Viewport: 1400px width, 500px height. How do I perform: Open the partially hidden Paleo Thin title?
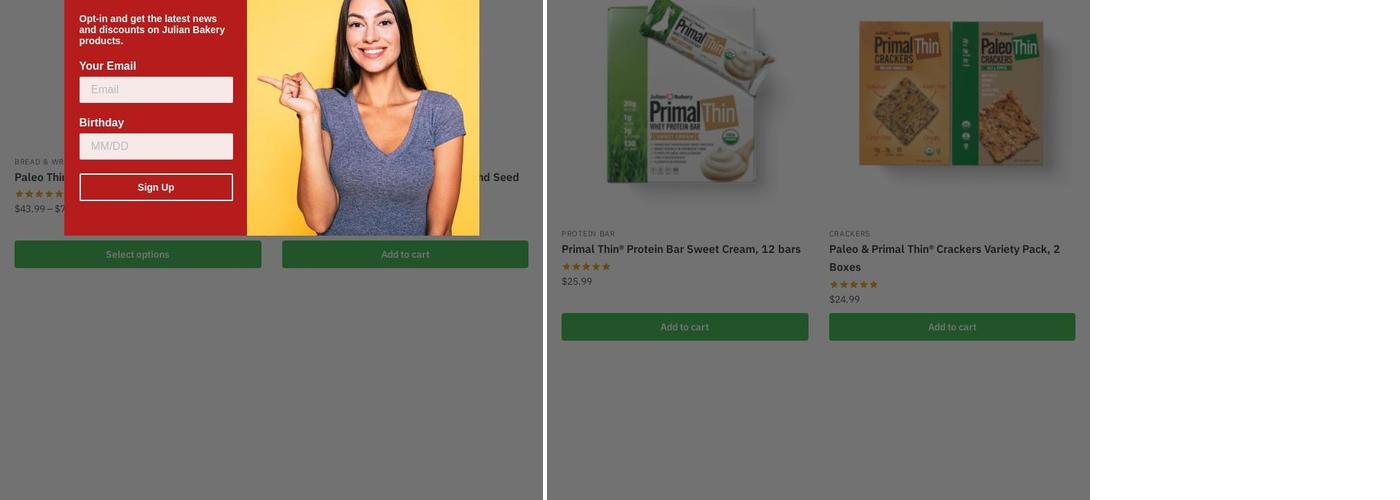pyautogui.click(x=39, y=178)
